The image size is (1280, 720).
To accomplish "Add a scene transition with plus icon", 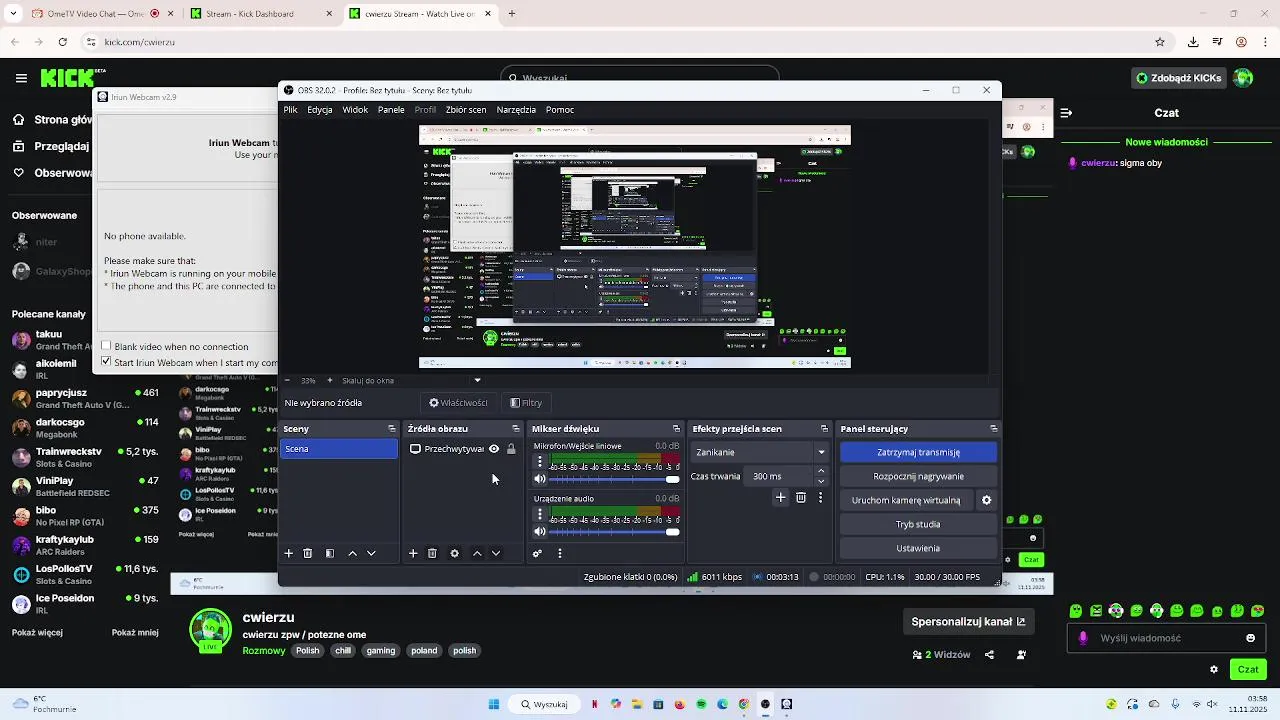I will [x=781, y=497].
